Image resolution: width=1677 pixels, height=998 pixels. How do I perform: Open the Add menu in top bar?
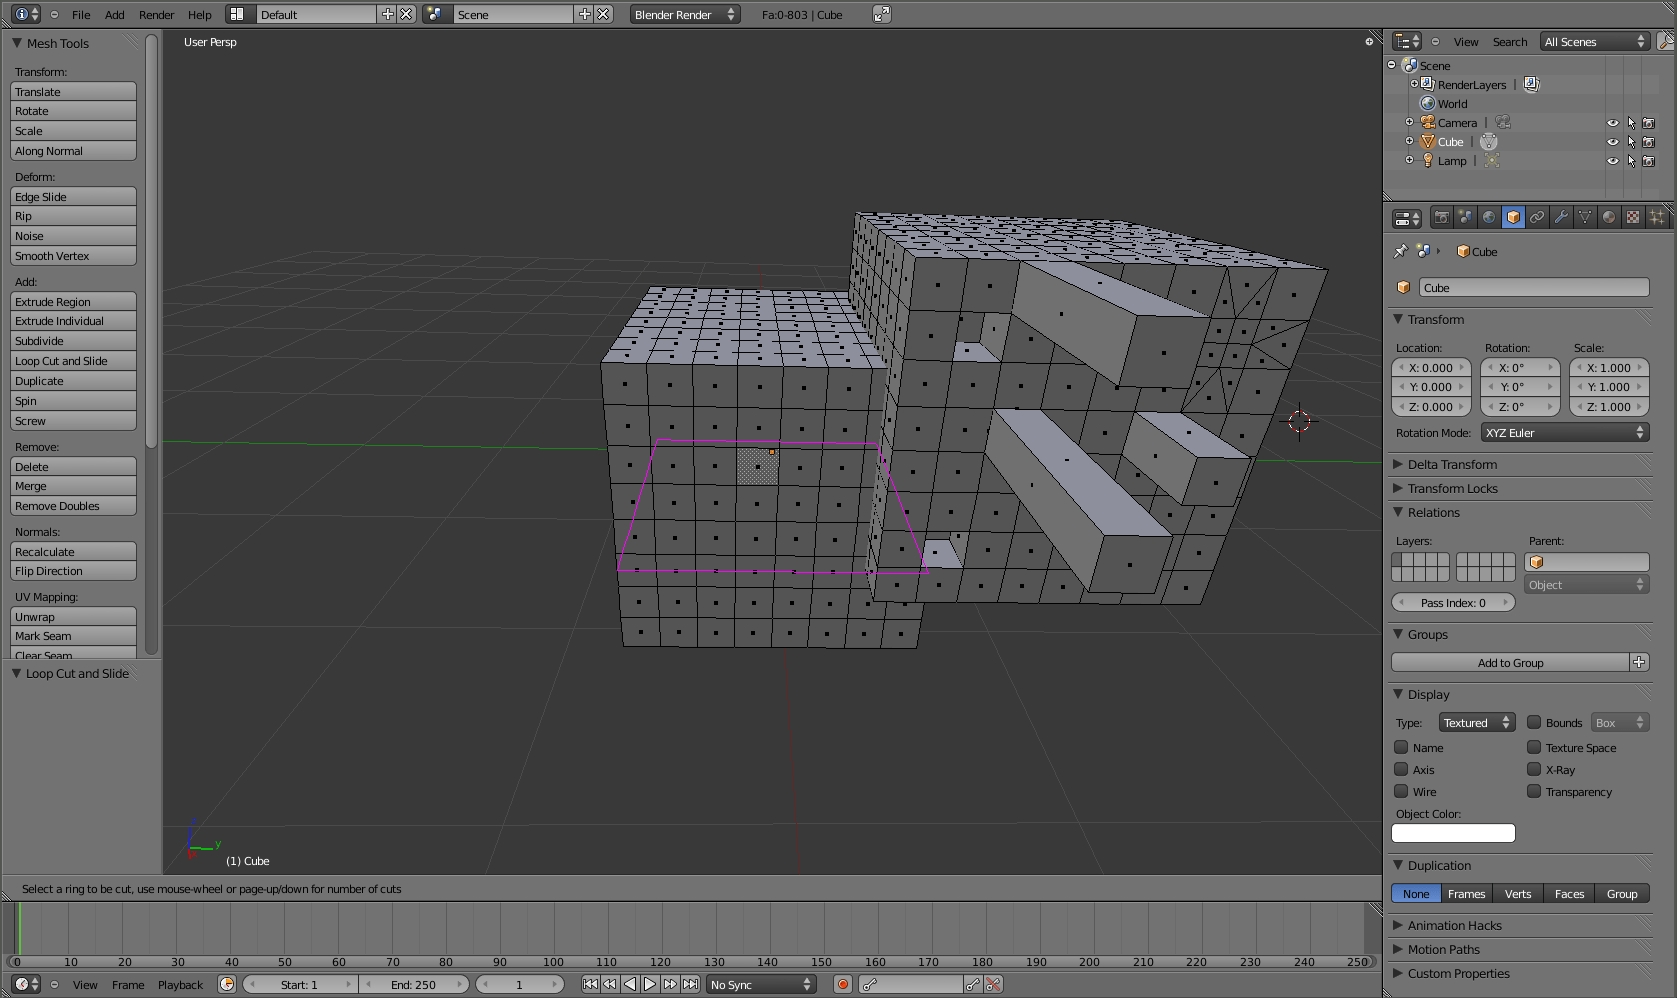click(115, 15)
